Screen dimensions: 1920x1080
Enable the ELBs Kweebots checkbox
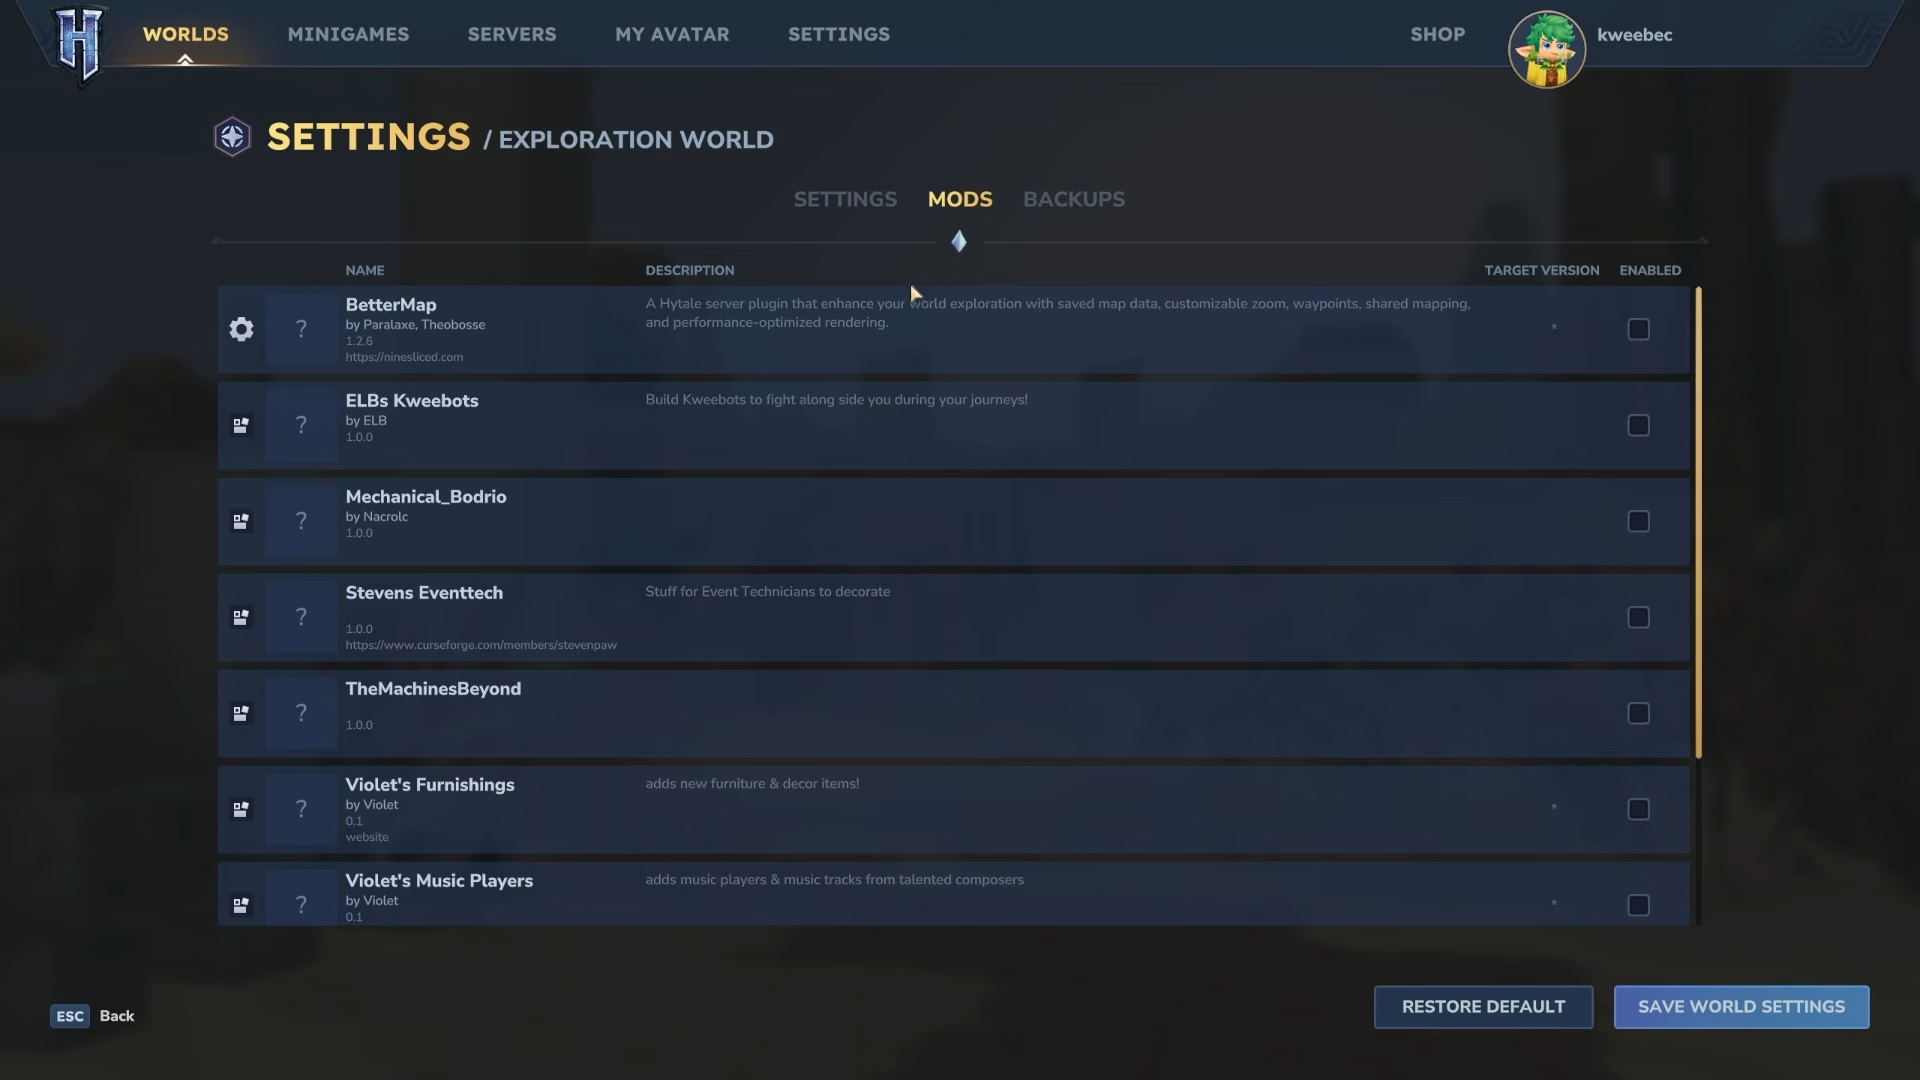pyautogui.click(x=1638, y=426)
